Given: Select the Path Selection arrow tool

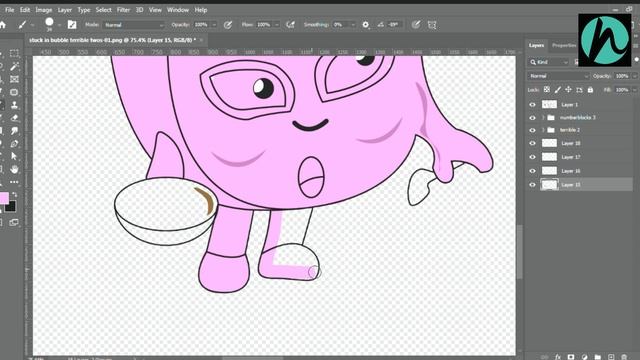Looking at the screenshot, I should pos(14,156).
